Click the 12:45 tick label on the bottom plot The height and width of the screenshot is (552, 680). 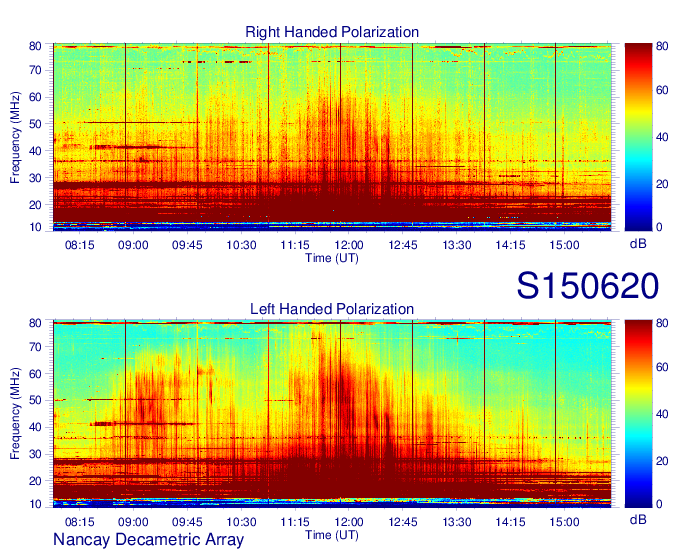coord(403,522)
